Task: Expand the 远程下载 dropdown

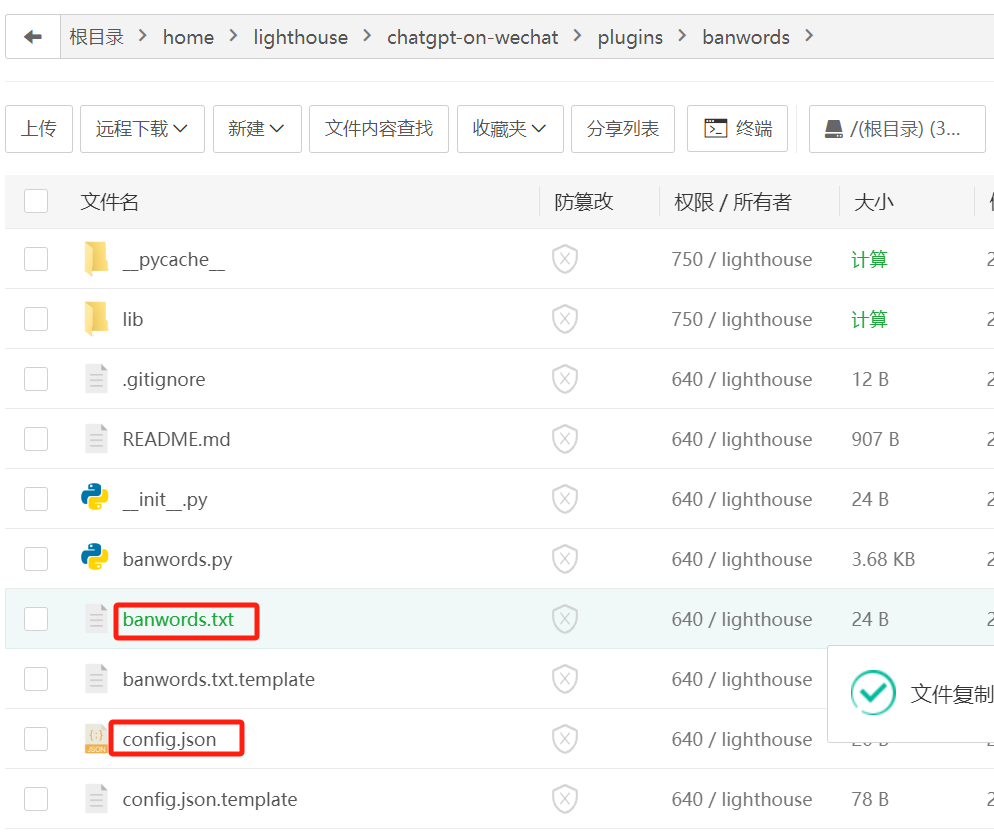Action: pyautogui.click(x=142, y=129)
